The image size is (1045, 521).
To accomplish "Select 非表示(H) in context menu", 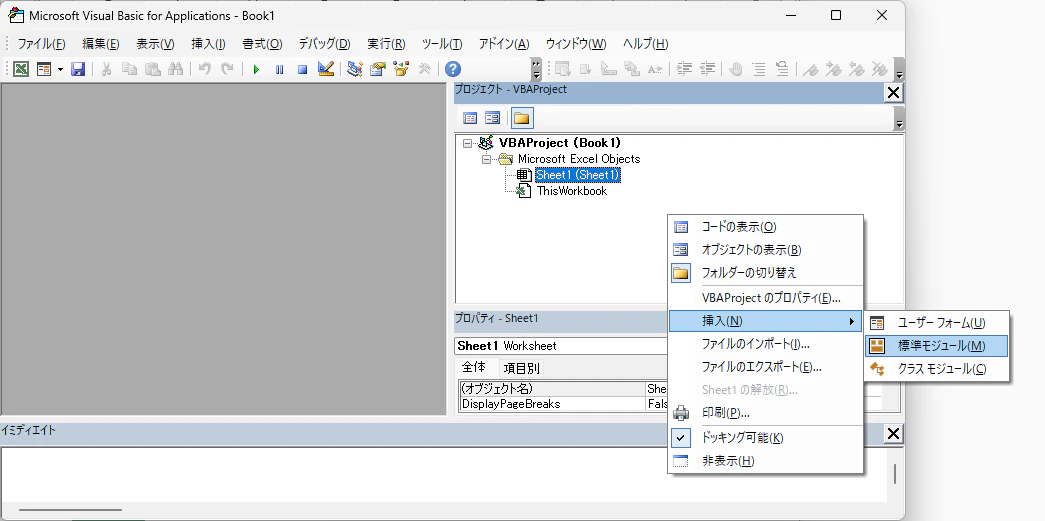I will pyautogui.click(x=765, y=461).
